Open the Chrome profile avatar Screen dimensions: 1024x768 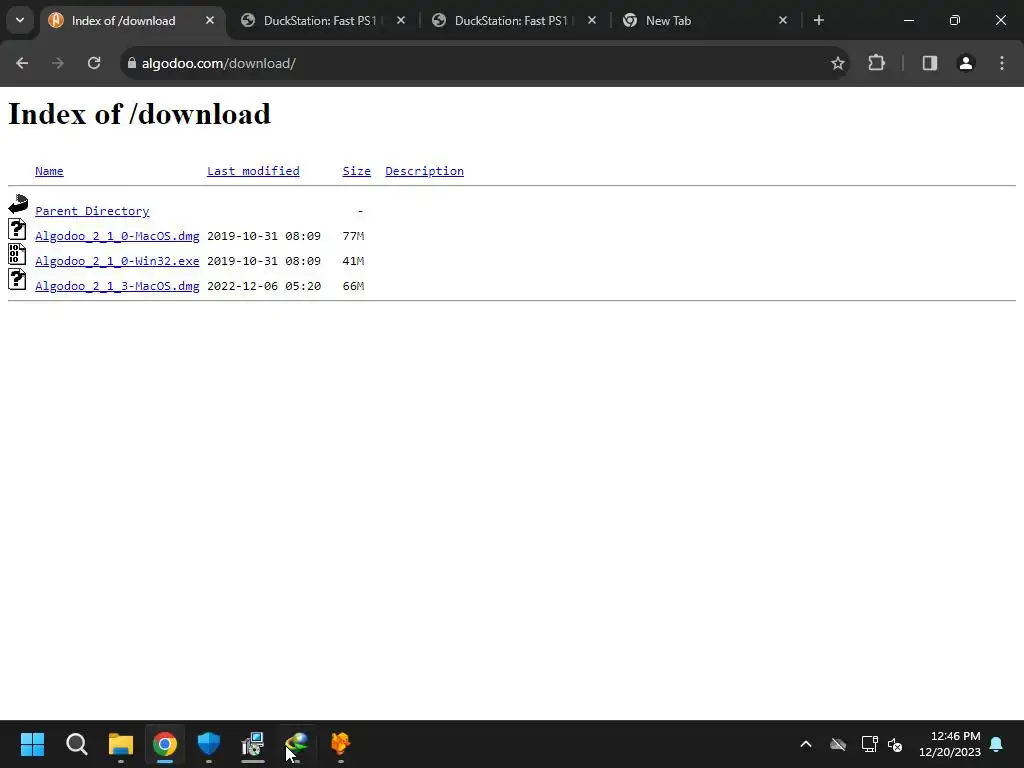click(966, 63)
